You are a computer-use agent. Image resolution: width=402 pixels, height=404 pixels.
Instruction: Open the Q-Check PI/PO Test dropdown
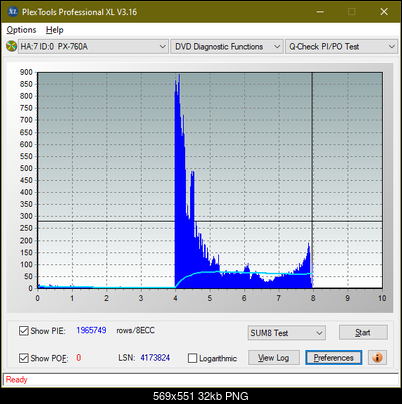coord(342,47)
